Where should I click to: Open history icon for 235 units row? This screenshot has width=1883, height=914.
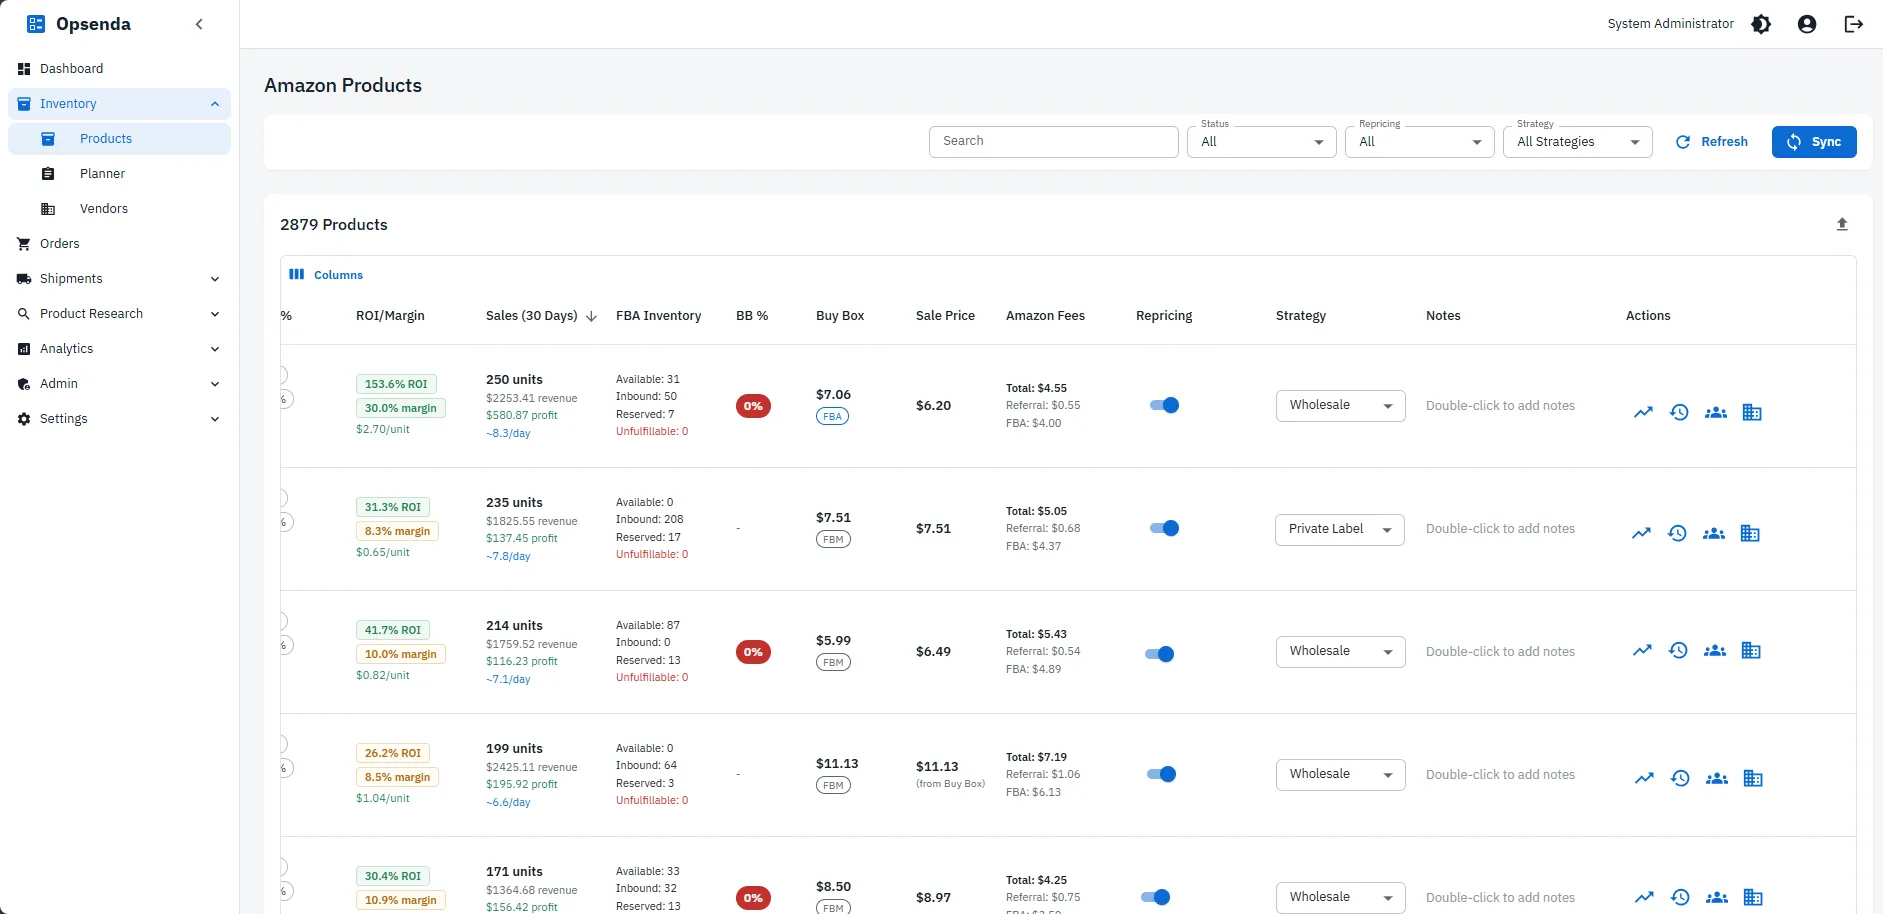pos(1677,533)
